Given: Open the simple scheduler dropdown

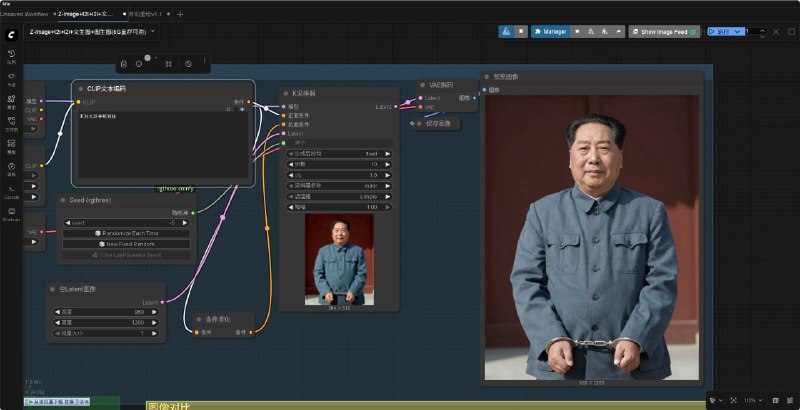Looking at the screenshot, I should 338,196.
